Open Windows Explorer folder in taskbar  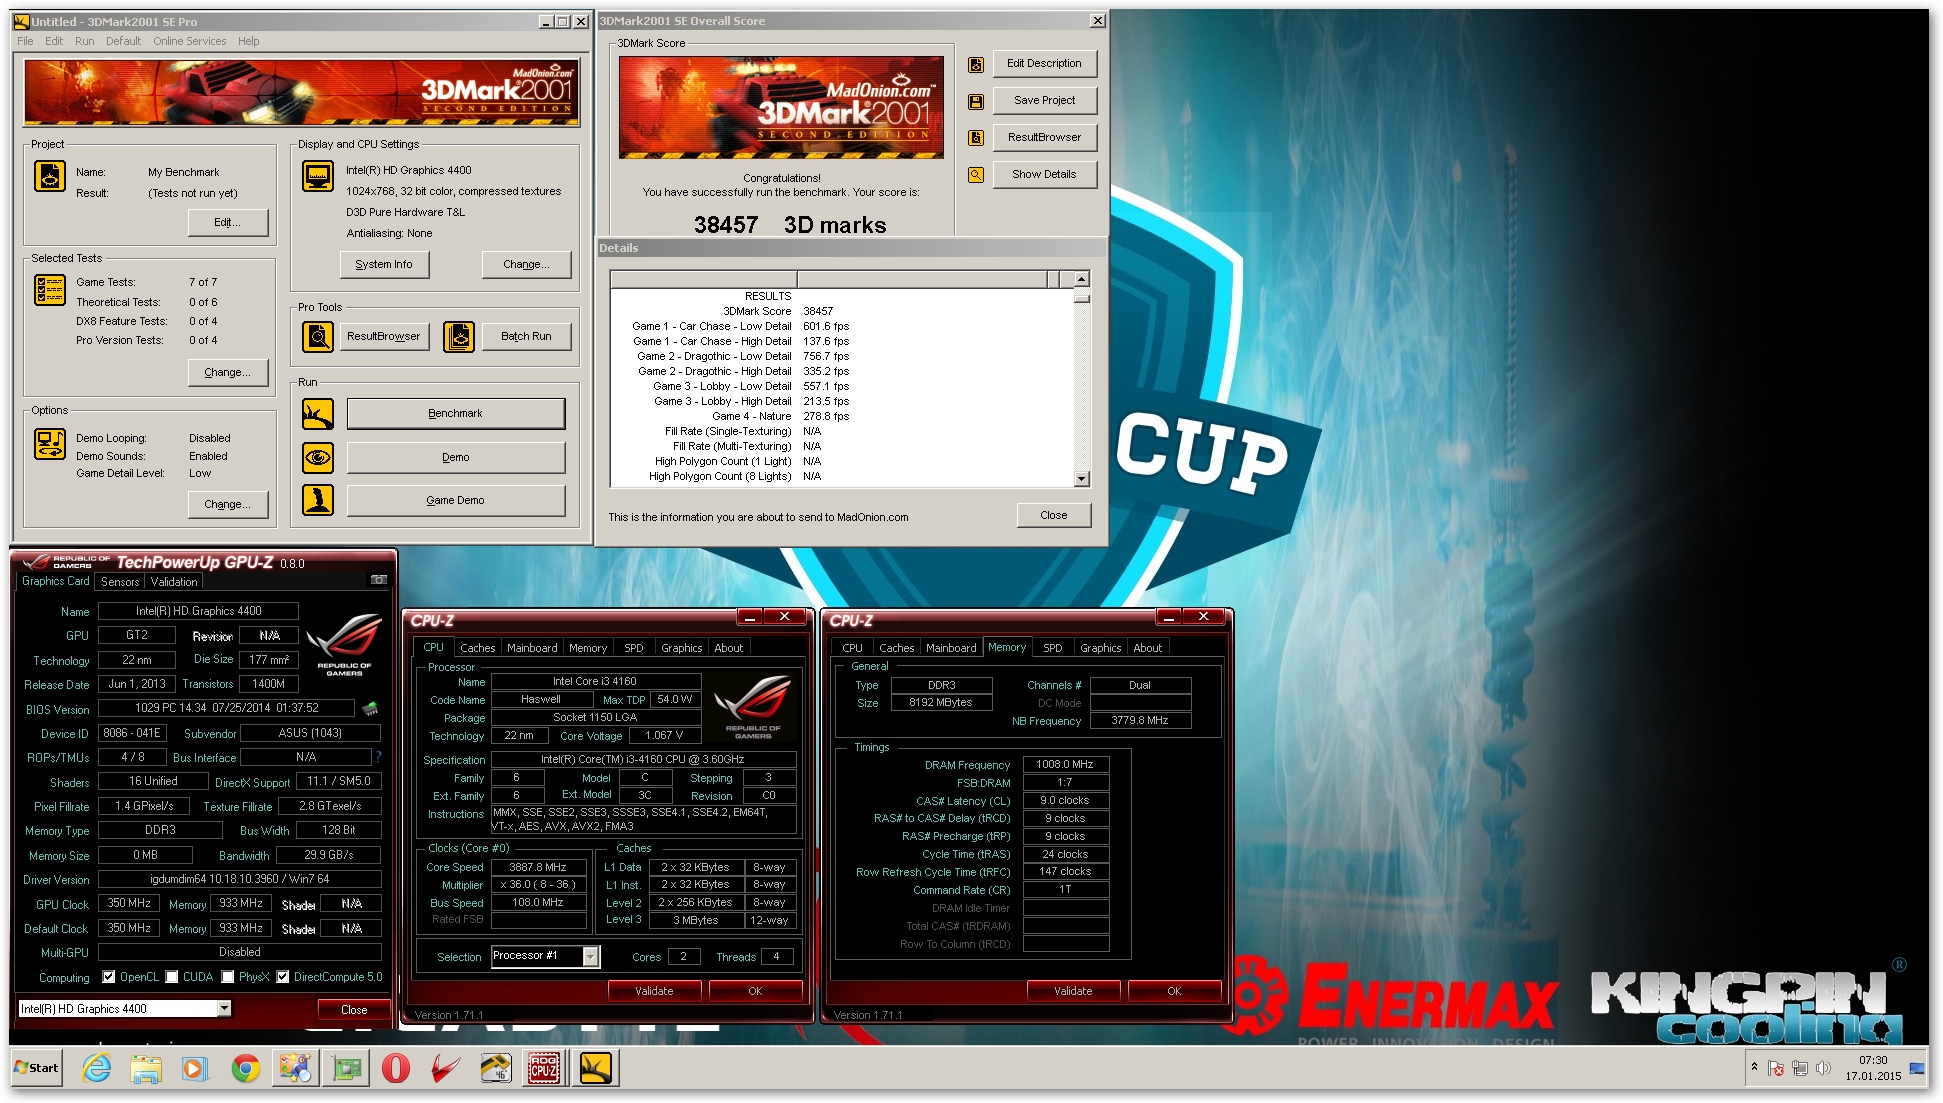tap(146, 1069)
